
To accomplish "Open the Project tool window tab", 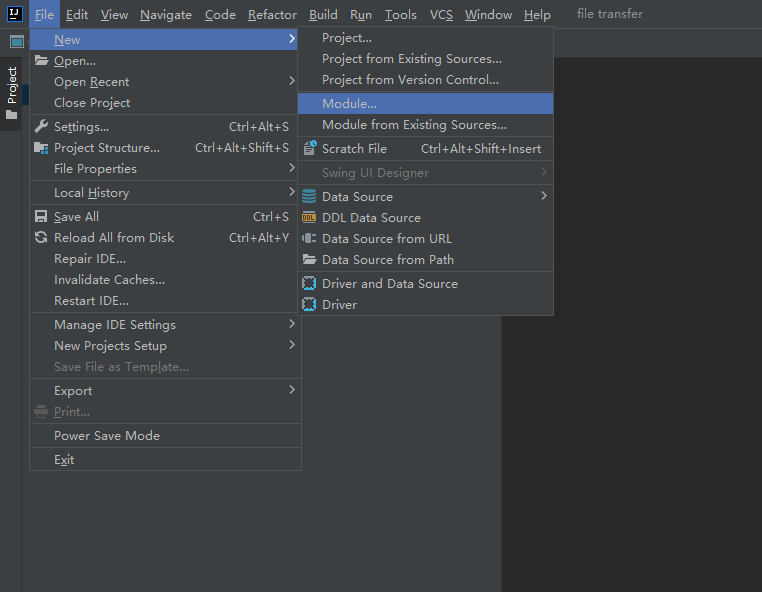I will (12, 86).
